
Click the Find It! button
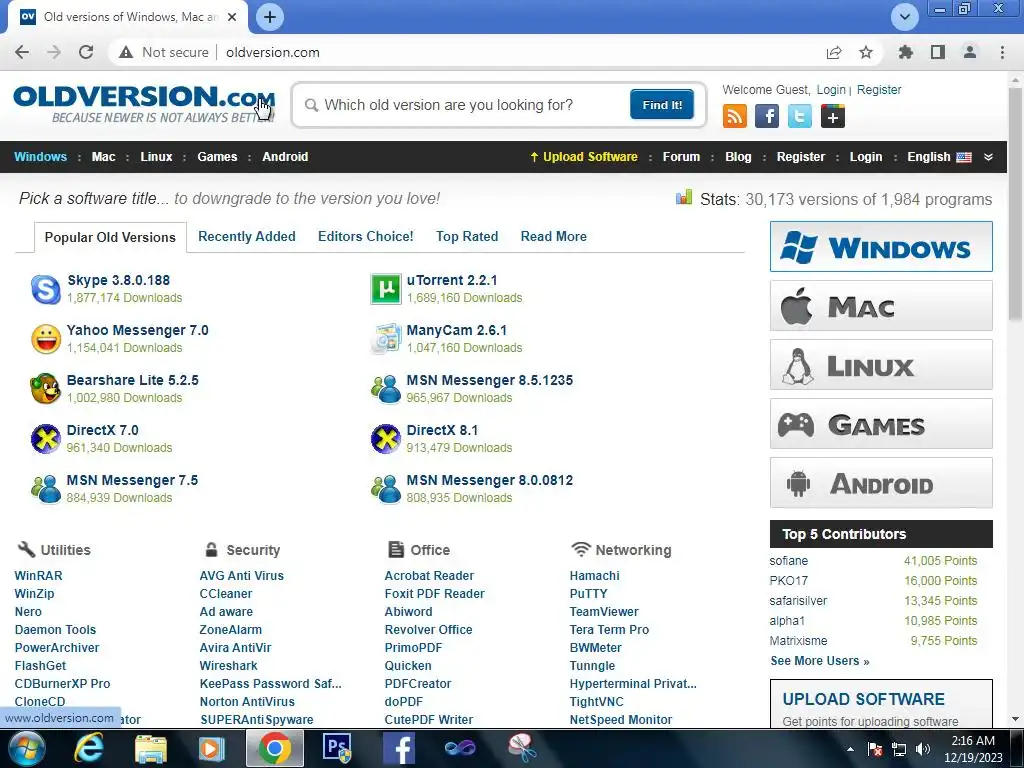coord(662,104)
